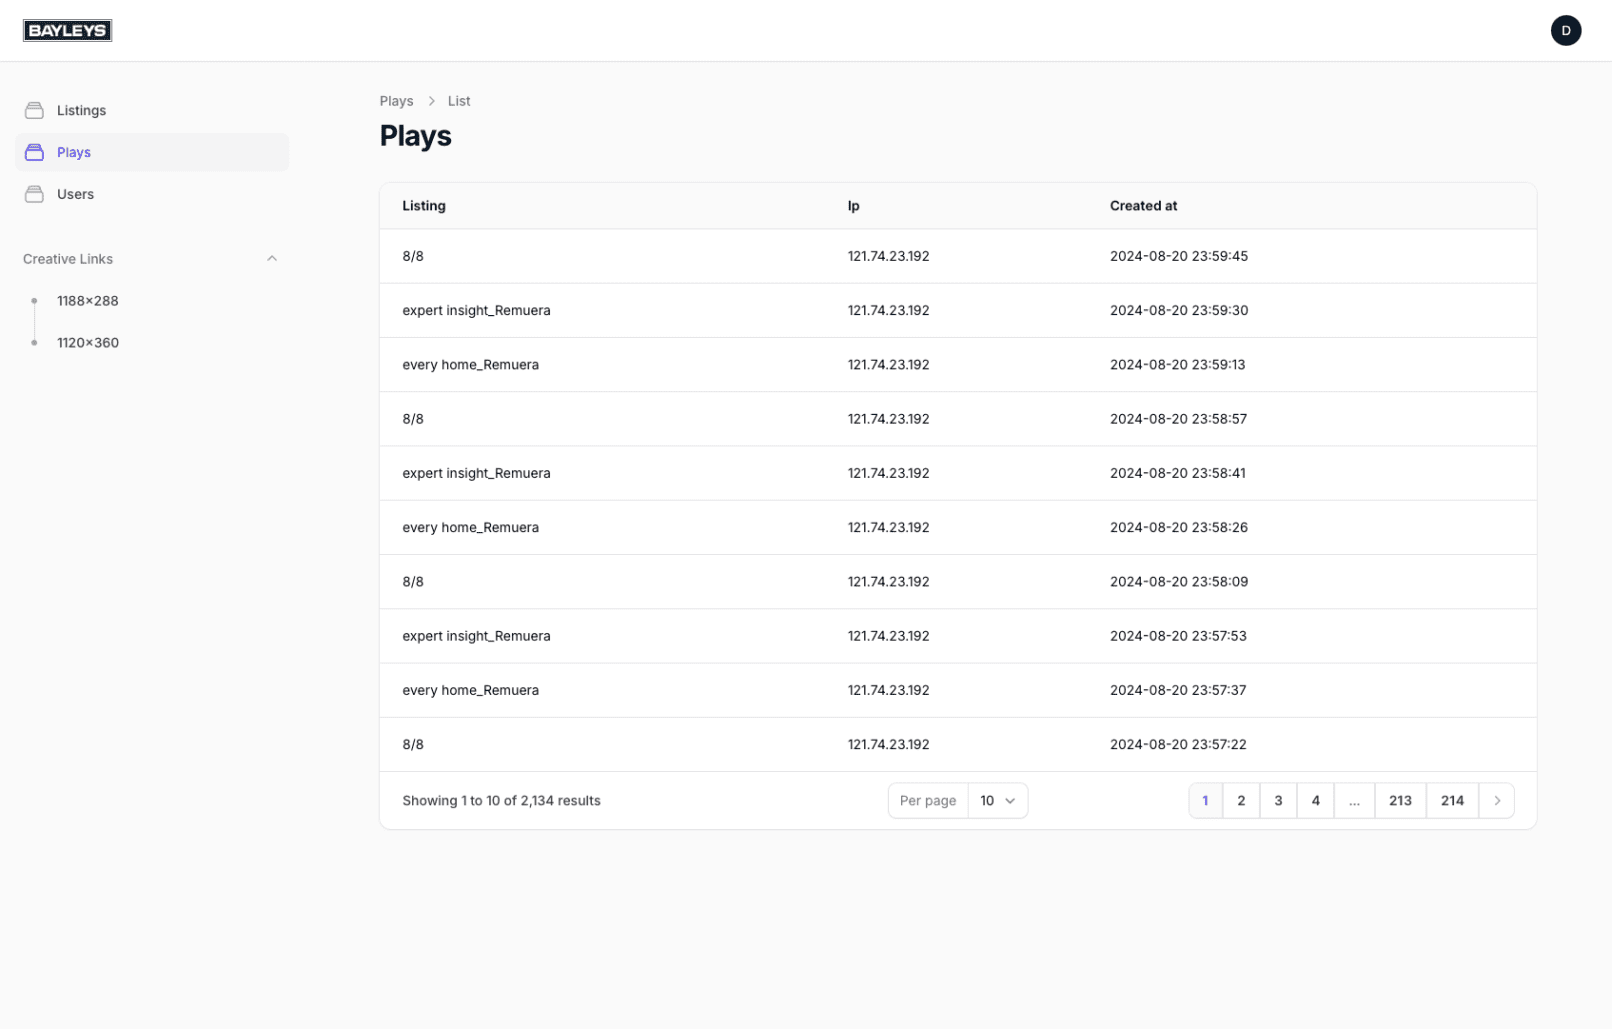The height and width of the screenshot is (1029, 1612).
Task: Go to page 213
Action: (x=1400, y=801)
